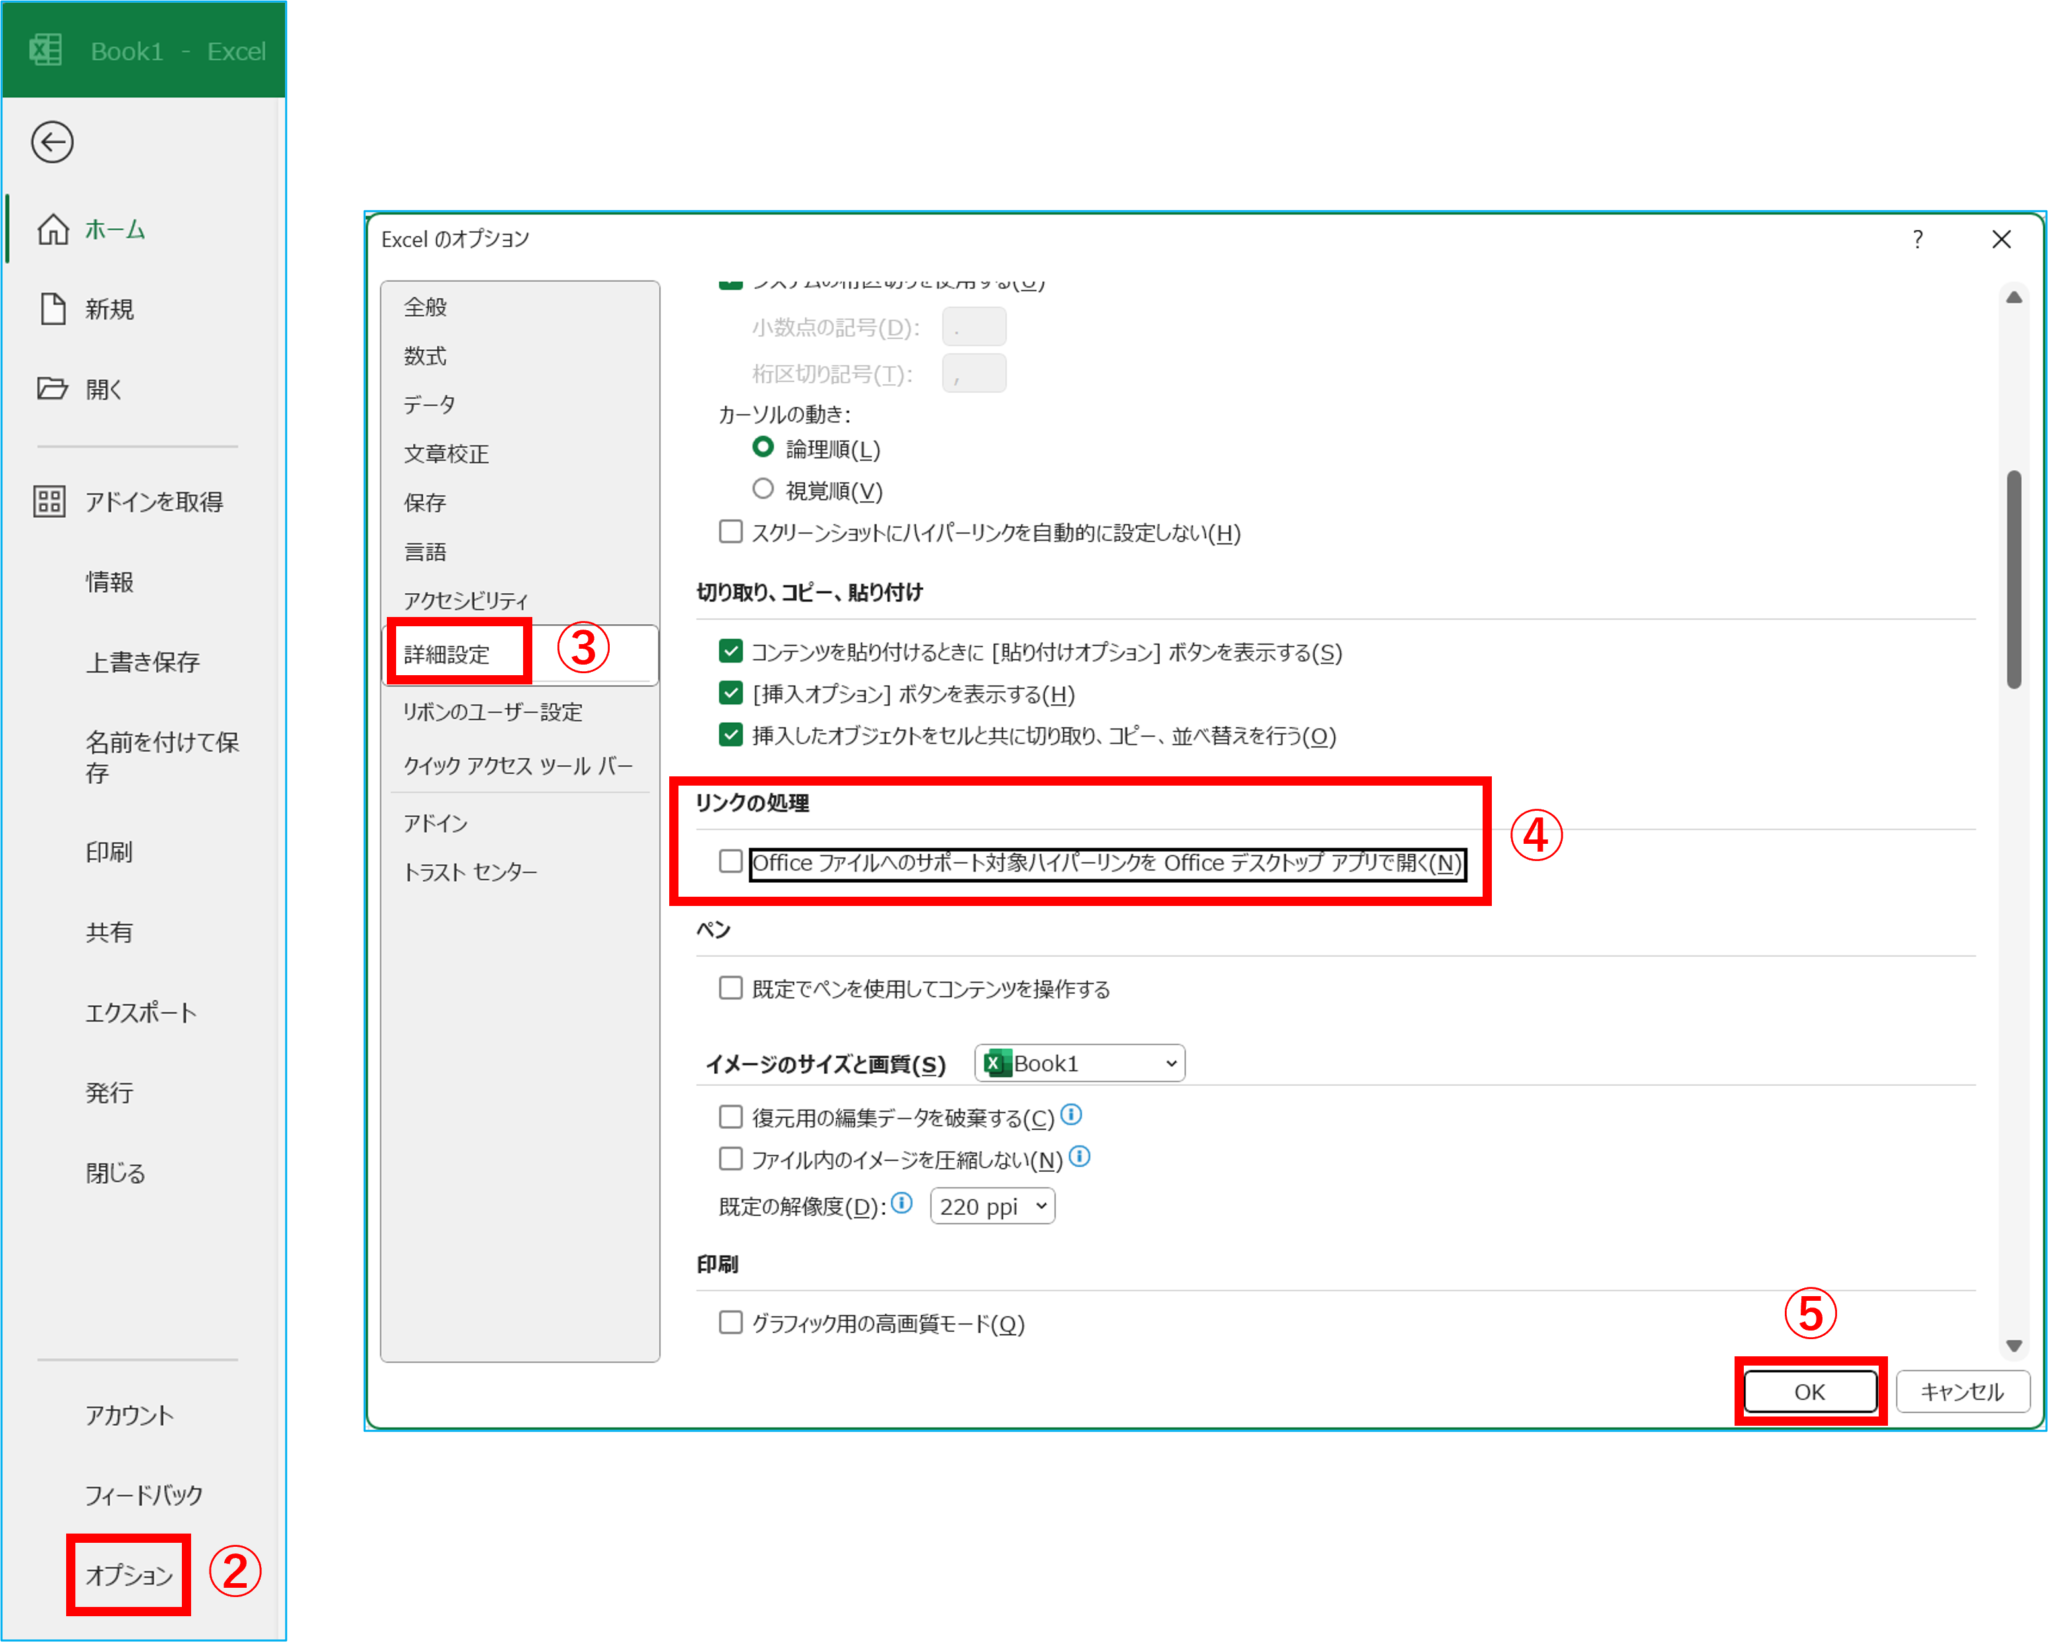Confirm settings with the OK button

click(1810, 1390)
